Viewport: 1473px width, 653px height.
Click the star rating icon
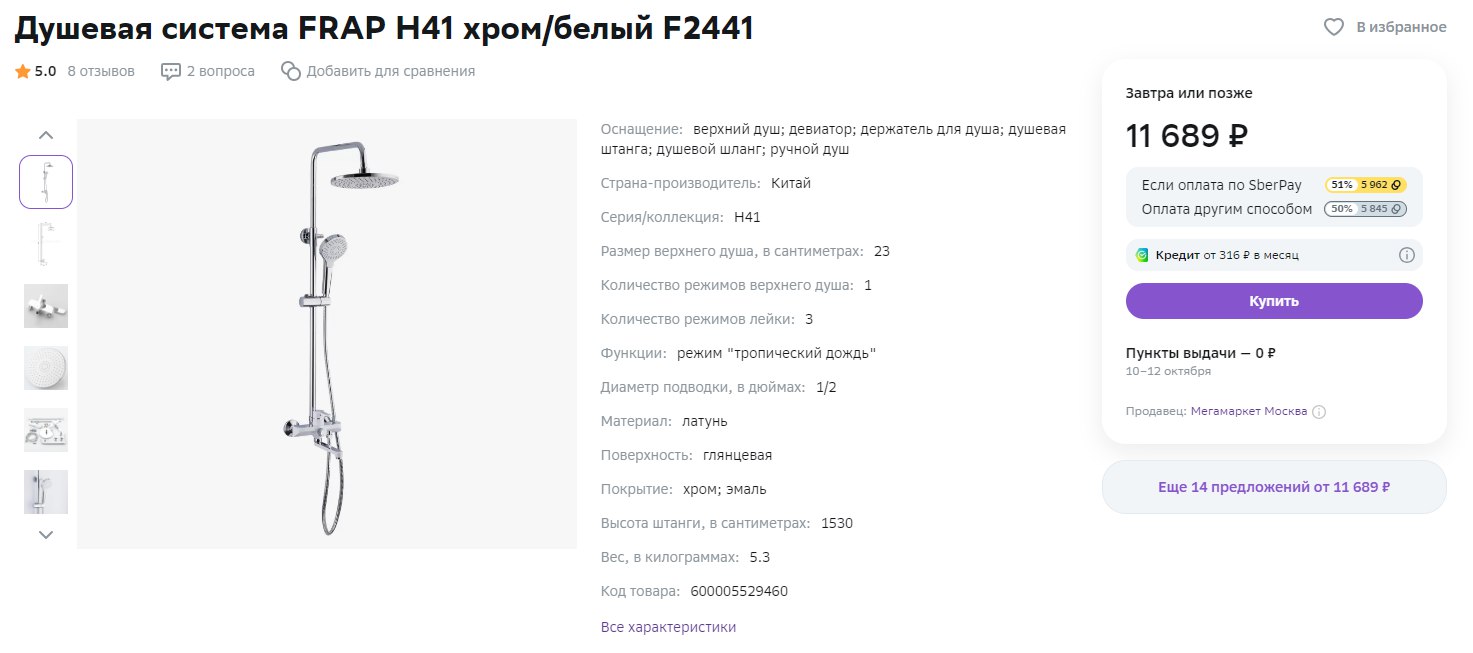click(x=22, y=71)
